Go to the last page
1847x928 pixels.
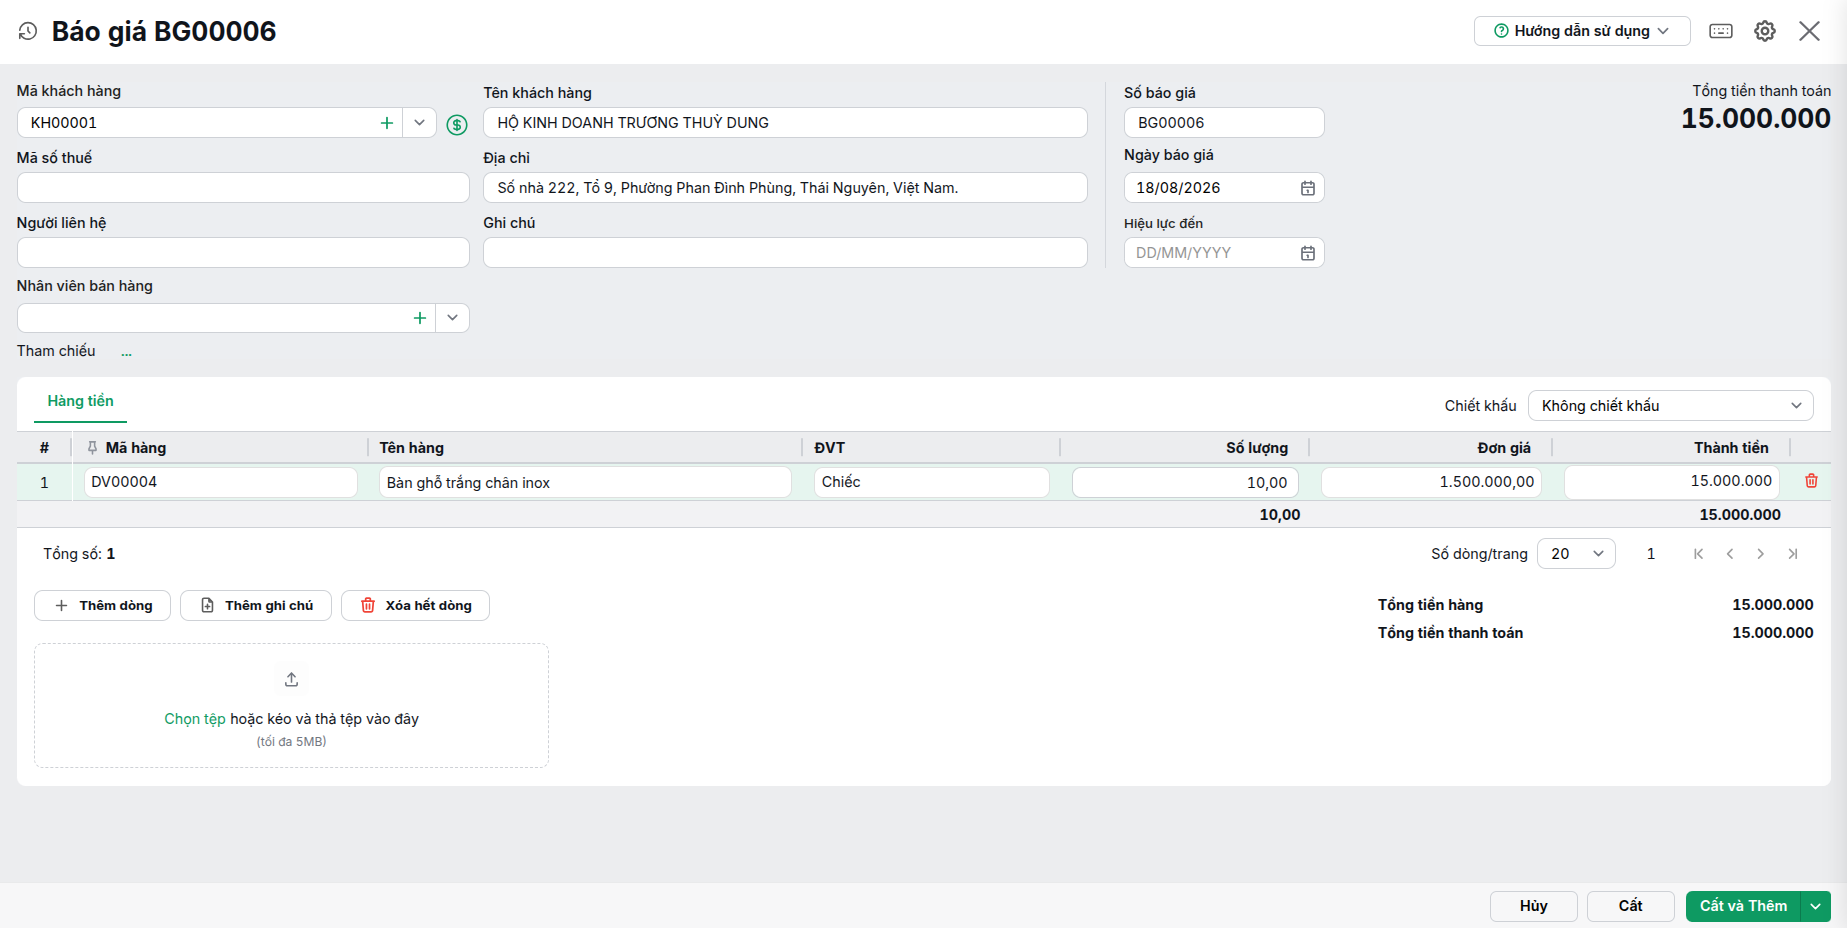click(x=1793, y=554)
